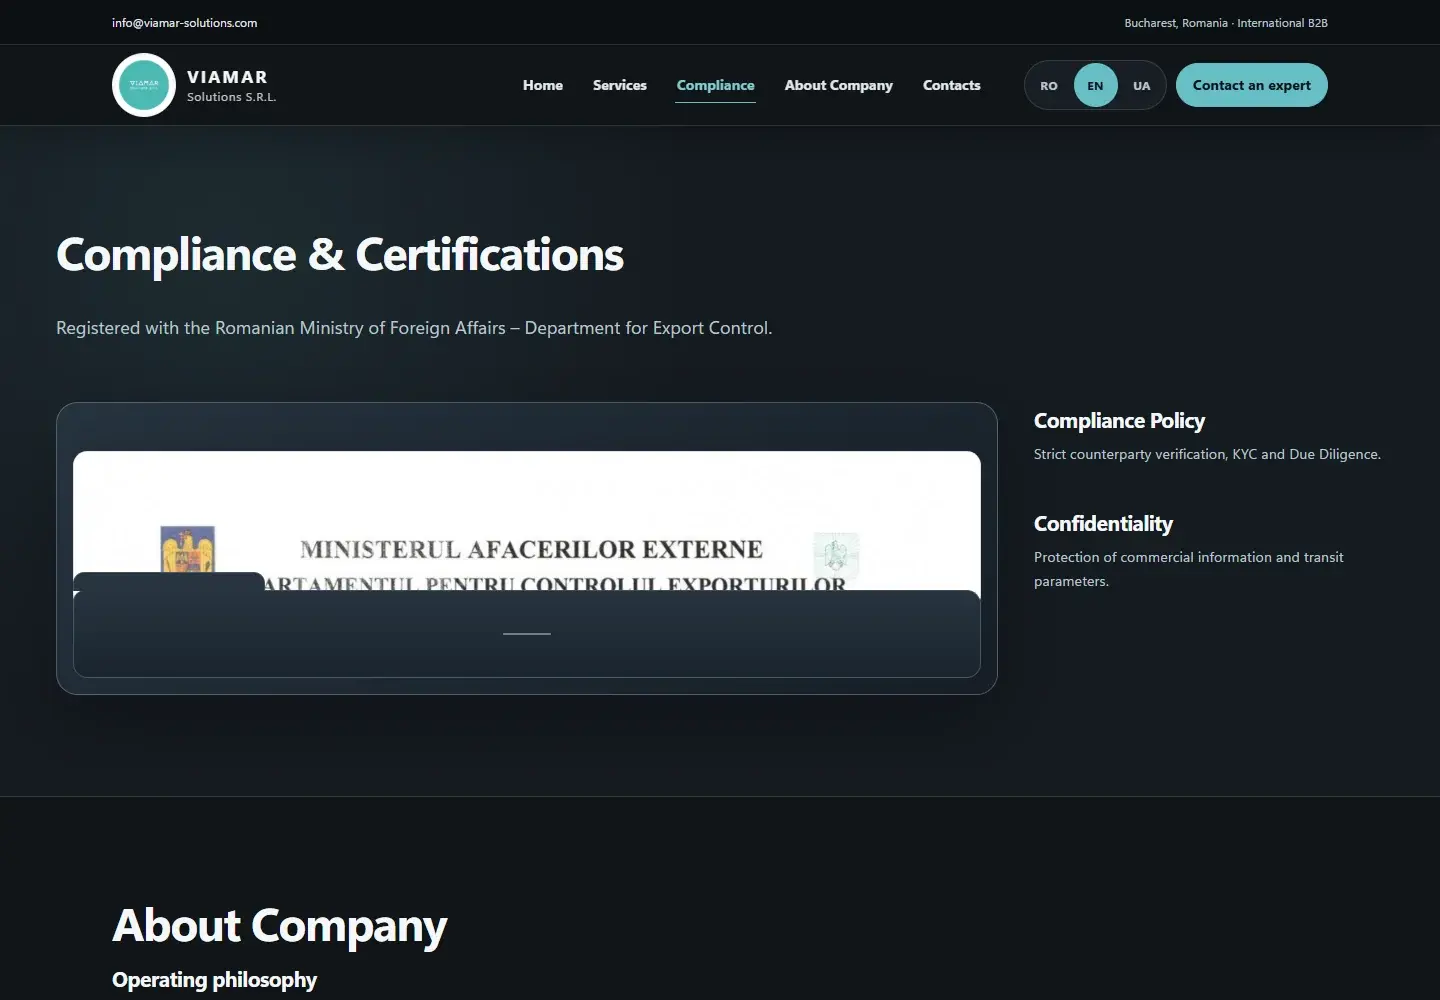This screenshot has width=1440, height=1000.
Task: Open the Home menu item
Action: 543,85
